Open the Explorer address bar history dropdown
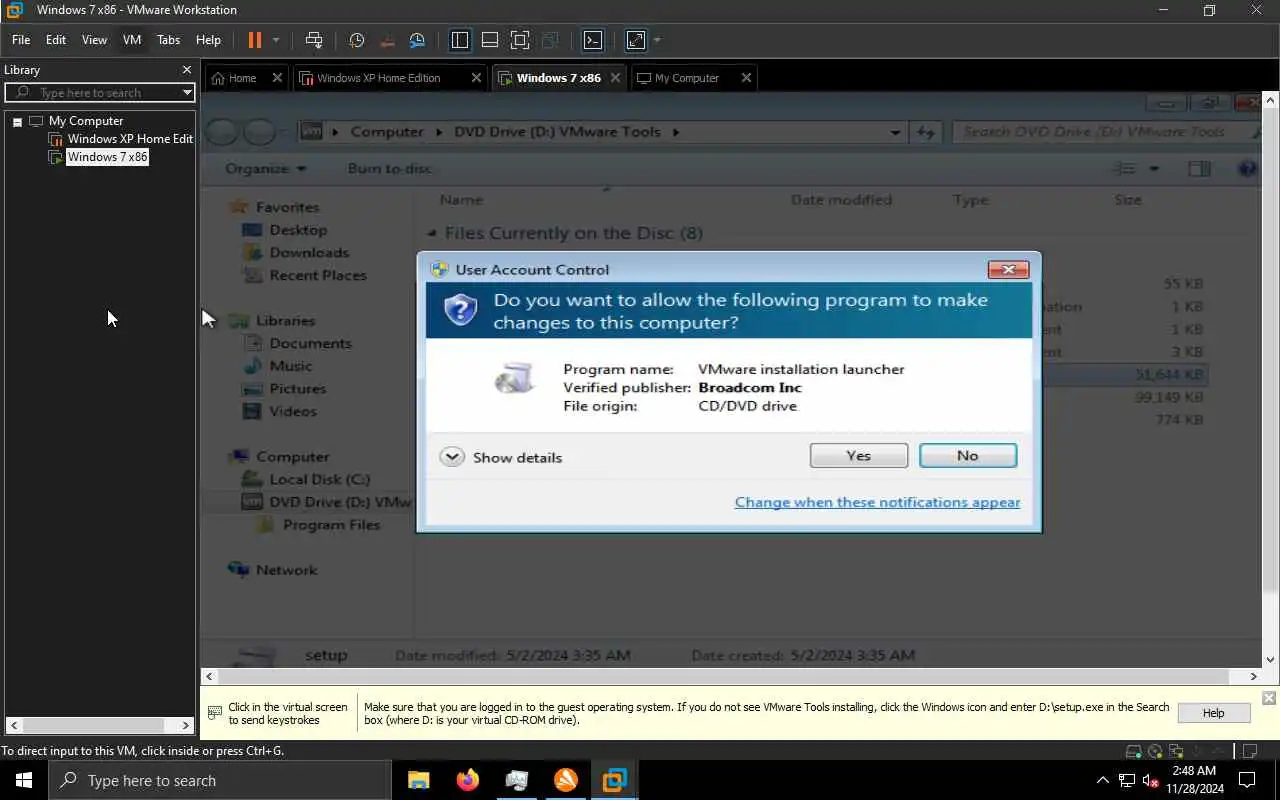Image resolution: width=1280 pixels, height=800 pixels. click(895, 132)
